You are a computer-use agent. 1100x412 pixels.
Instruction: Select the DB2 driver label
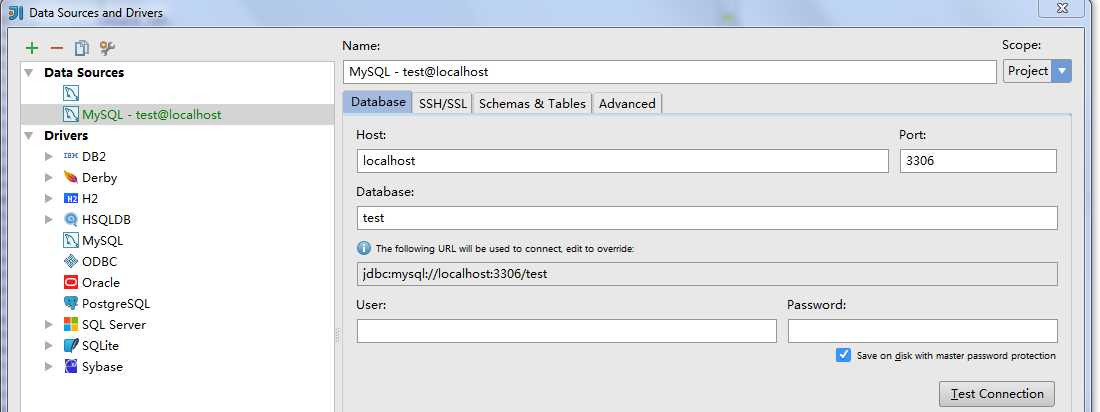coord(94,156)
